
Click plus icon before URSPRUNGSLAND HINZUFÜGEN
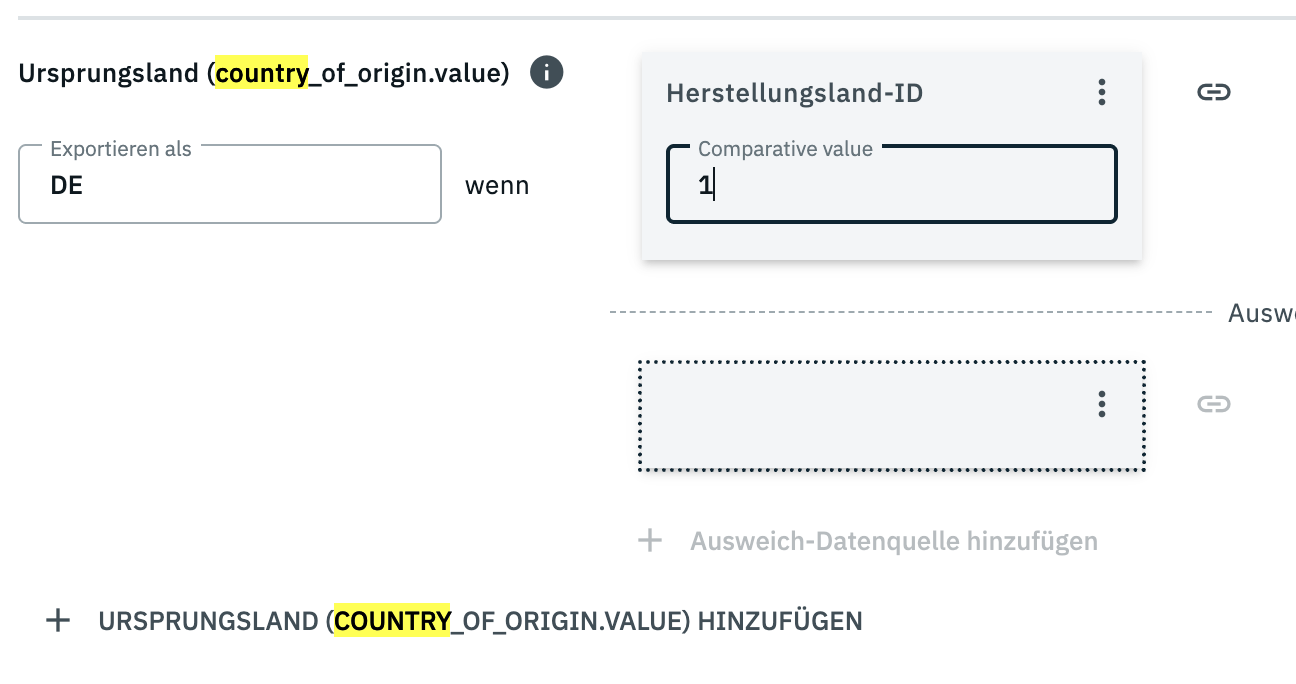tap(59, 621)
